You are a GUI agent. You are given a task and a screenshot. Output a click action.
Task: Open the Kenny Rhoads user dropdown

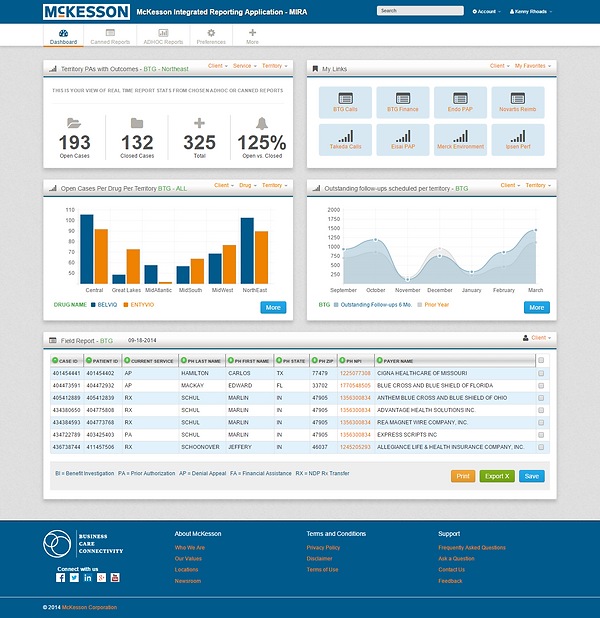[x=531, y=11]
